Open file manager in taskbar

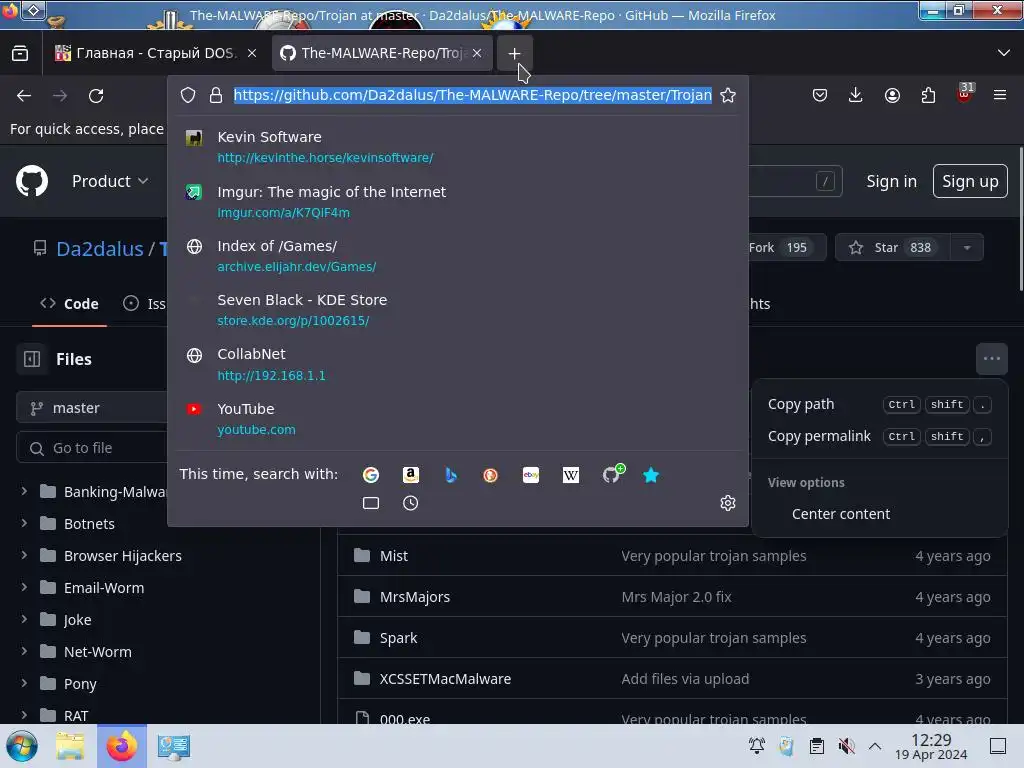click(70, 746)
